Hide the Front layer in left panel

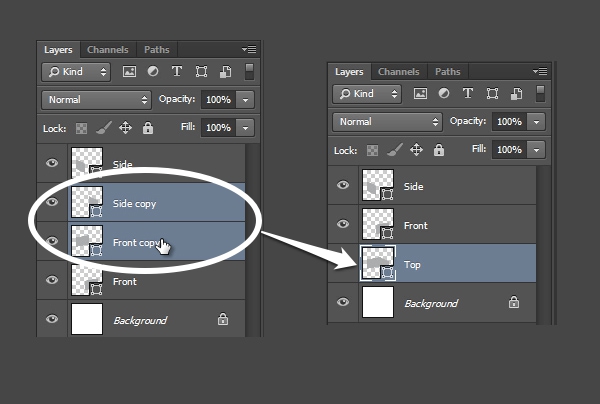pos(52,280)
